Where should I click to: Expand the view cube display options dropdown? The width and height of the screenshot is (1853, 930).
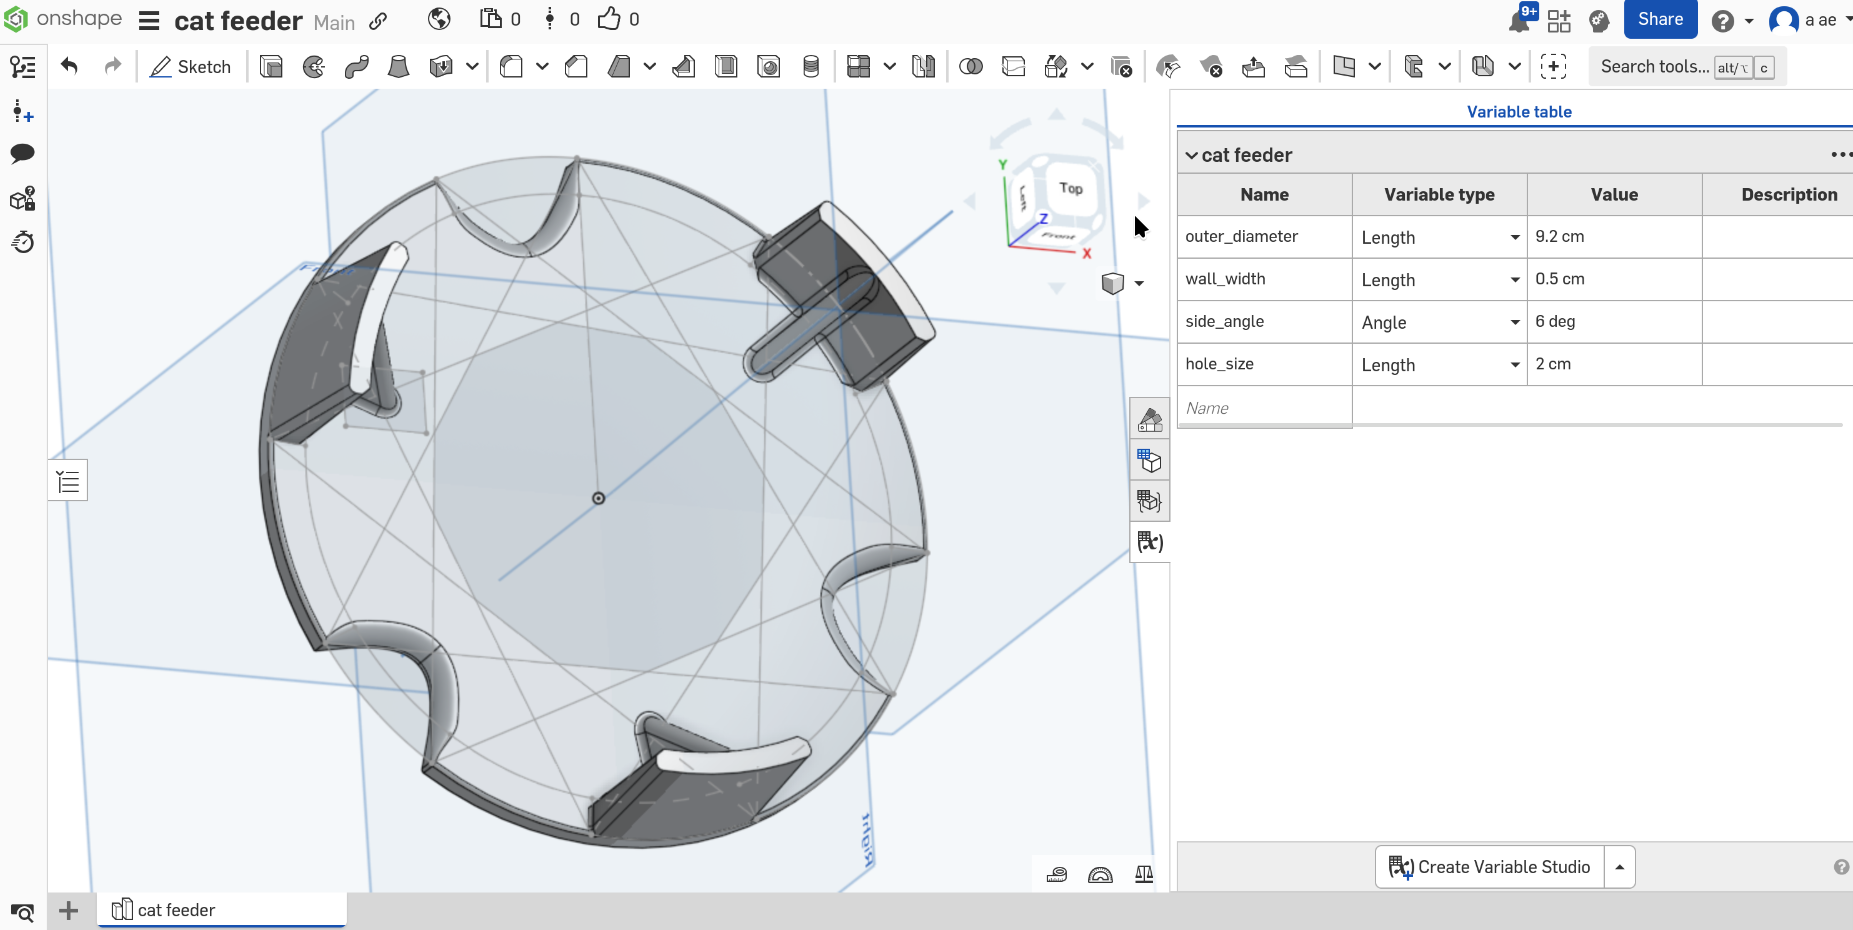[x=1139, y=283]
